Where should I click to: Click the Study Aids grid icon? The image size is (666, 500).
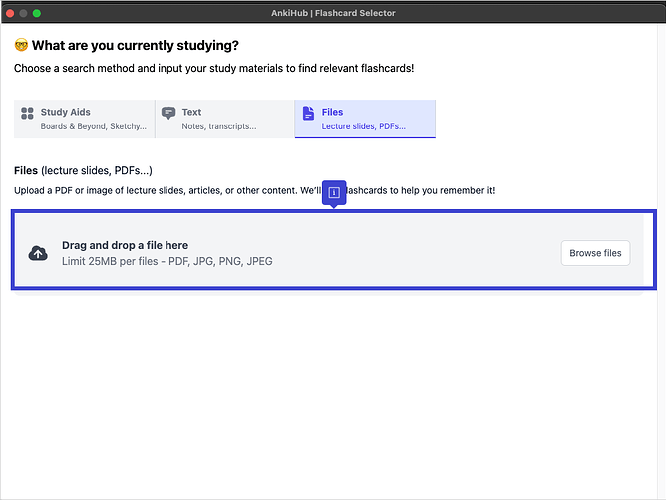click(27, 114)
